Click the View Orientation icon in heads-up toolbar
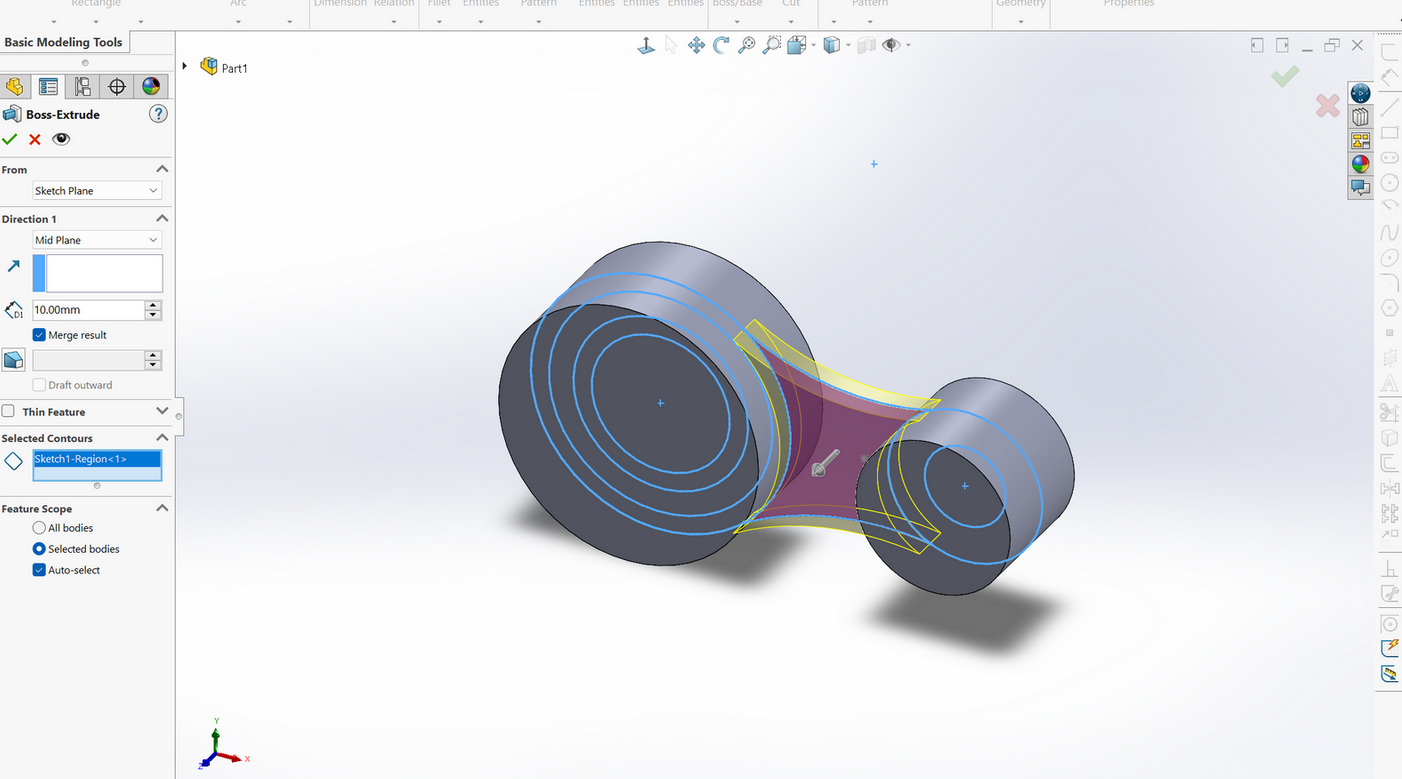 pos(647,45)
